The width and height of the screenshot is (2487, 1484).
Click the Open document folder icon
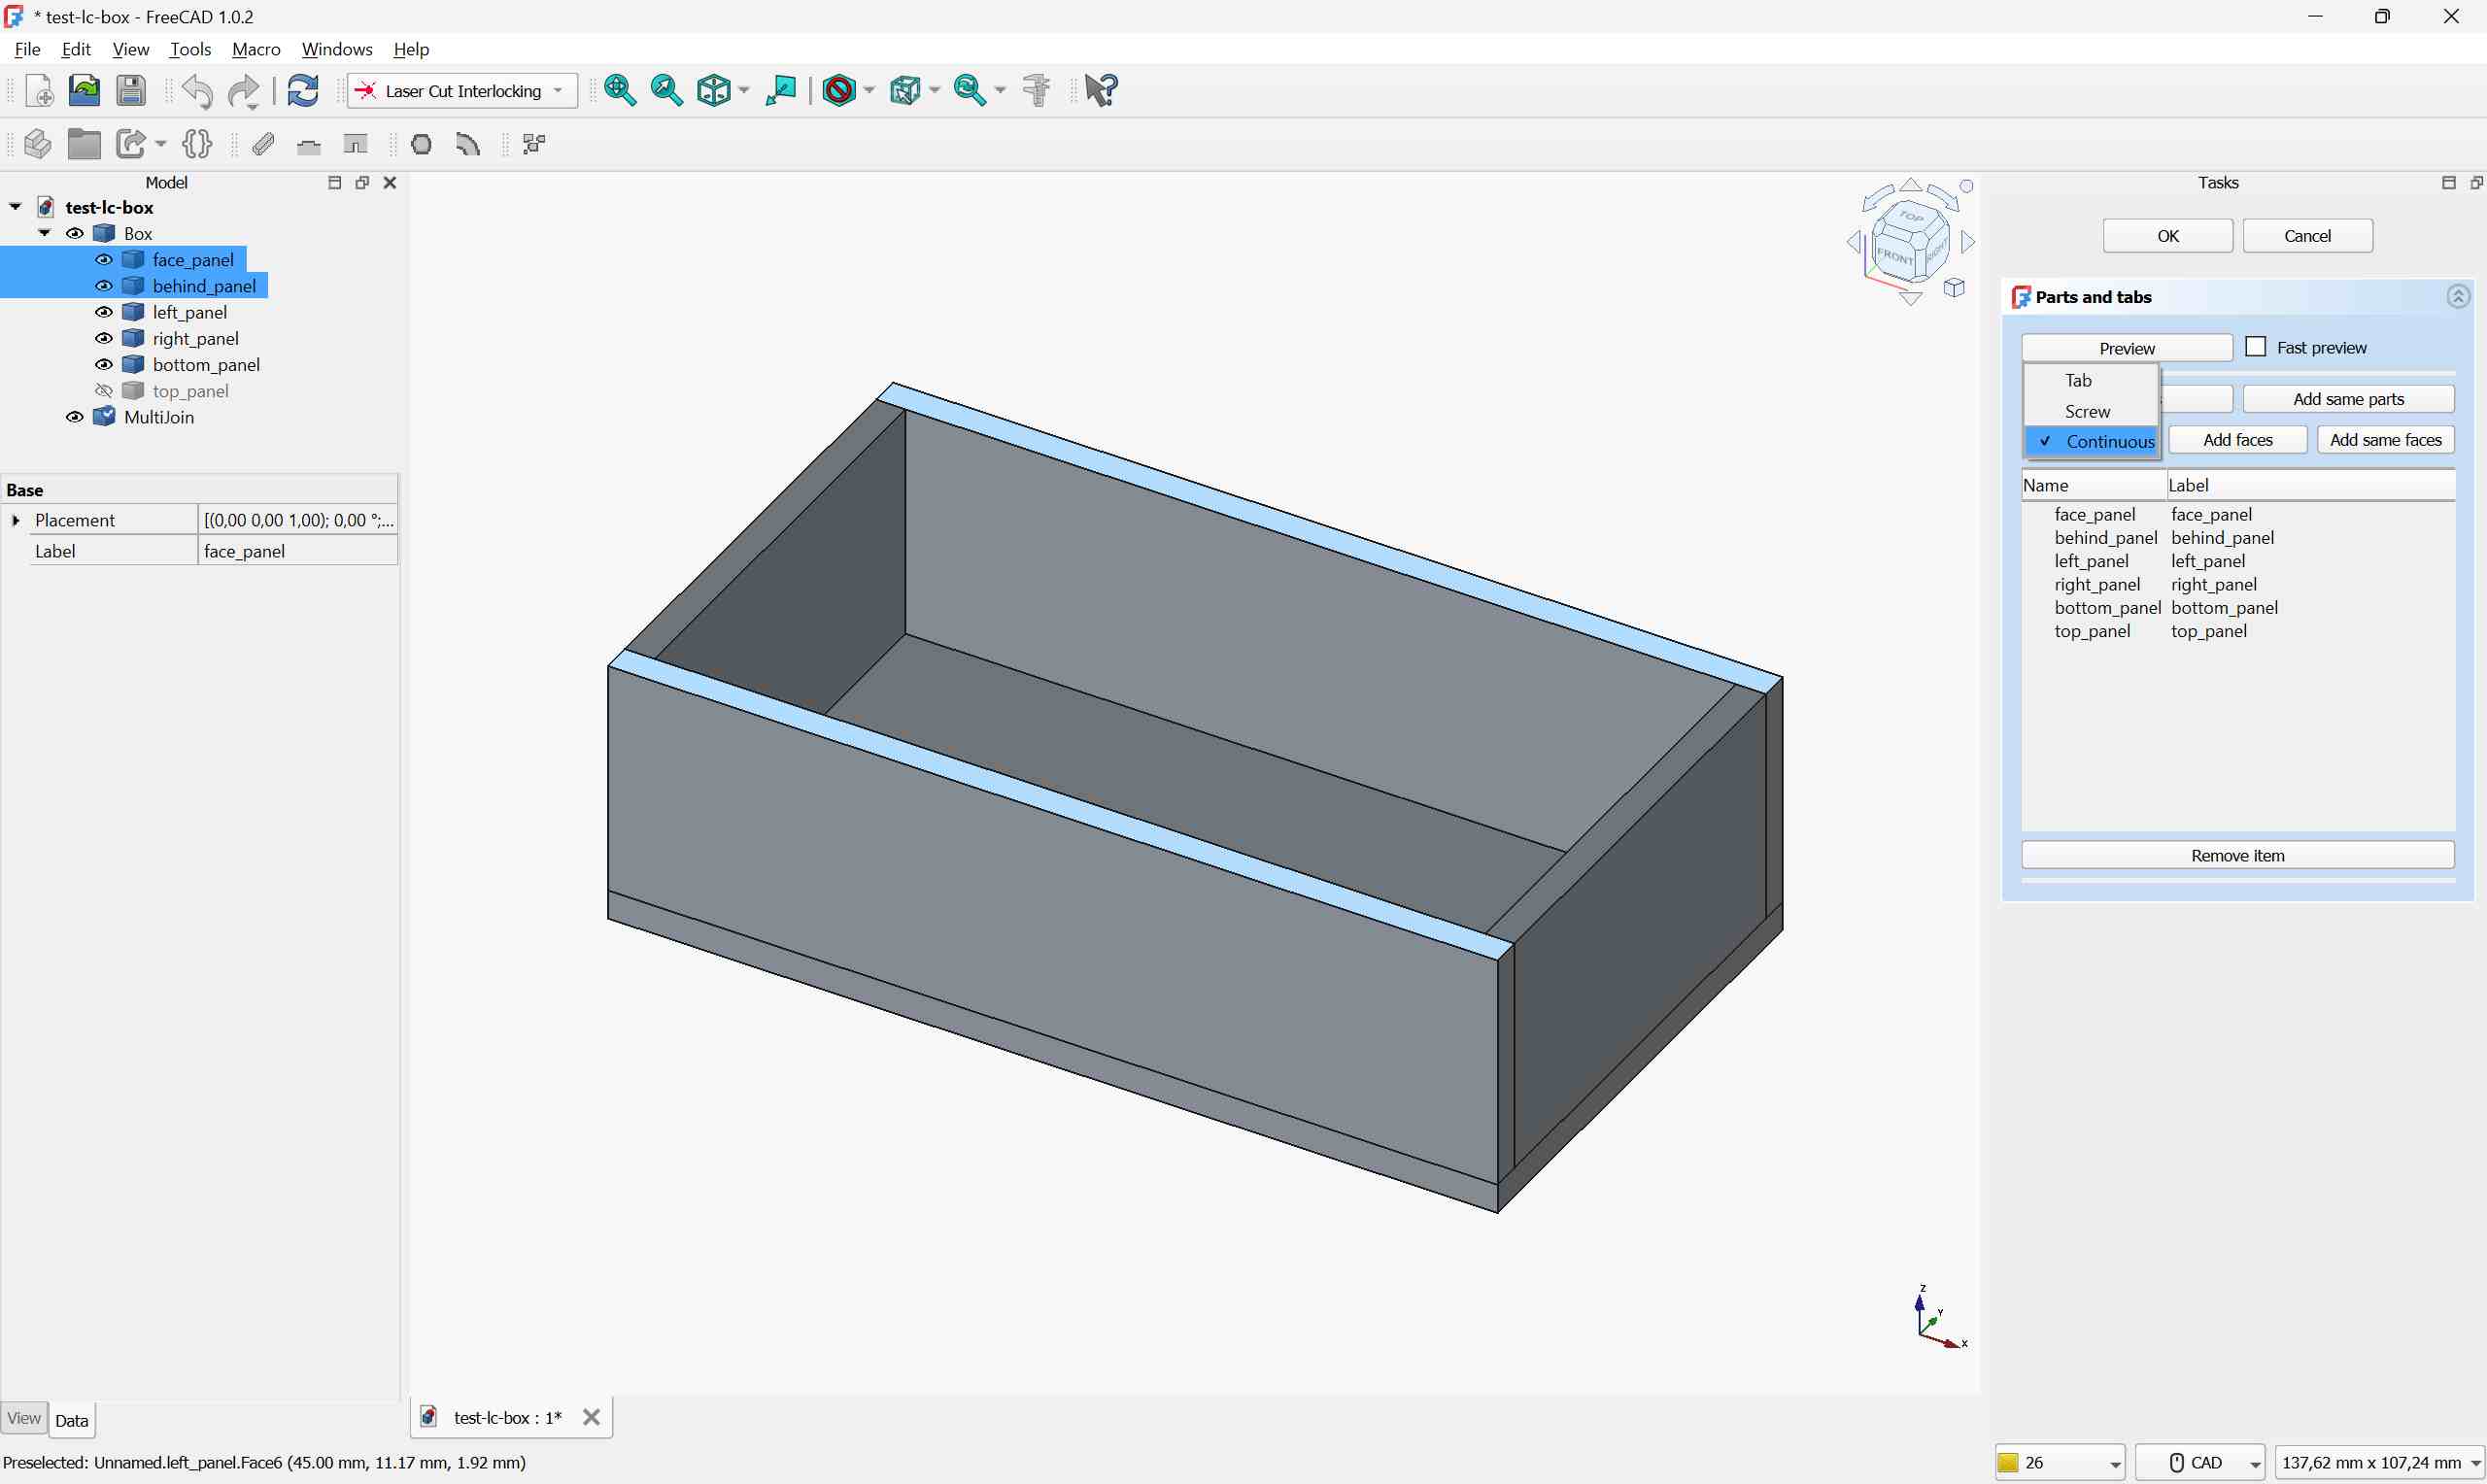click(84, 91)
